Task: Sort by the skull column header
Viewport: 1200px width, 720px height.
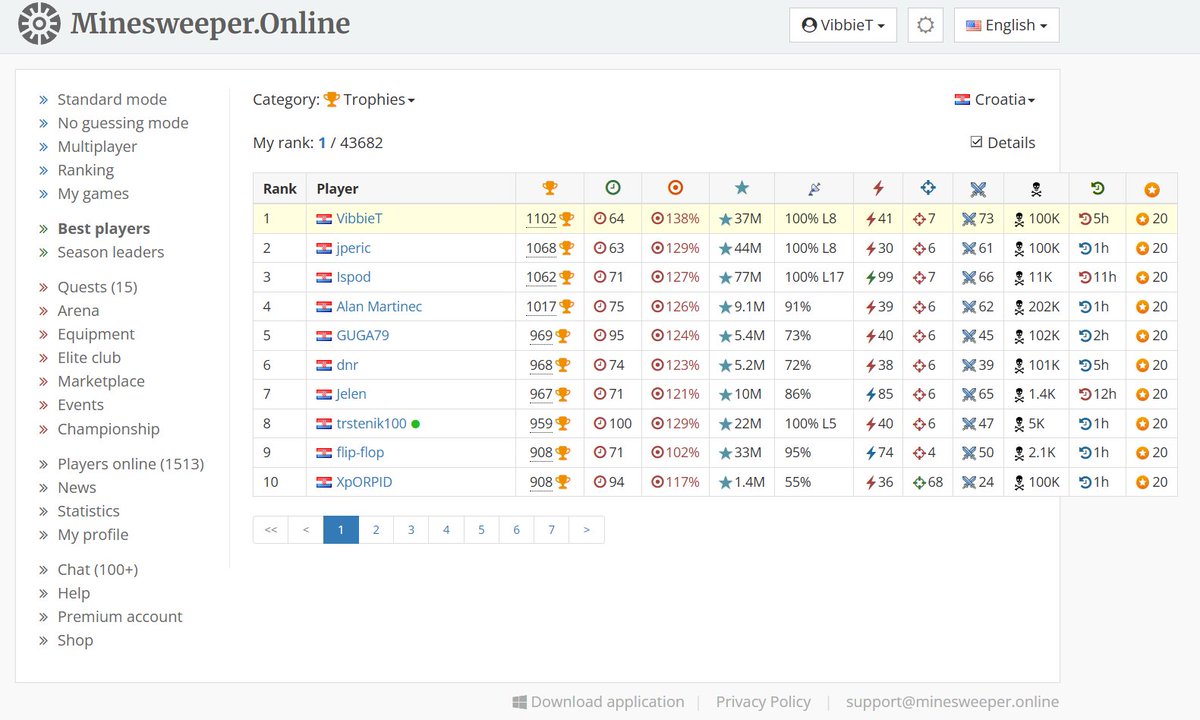Action: [1036, 188]
